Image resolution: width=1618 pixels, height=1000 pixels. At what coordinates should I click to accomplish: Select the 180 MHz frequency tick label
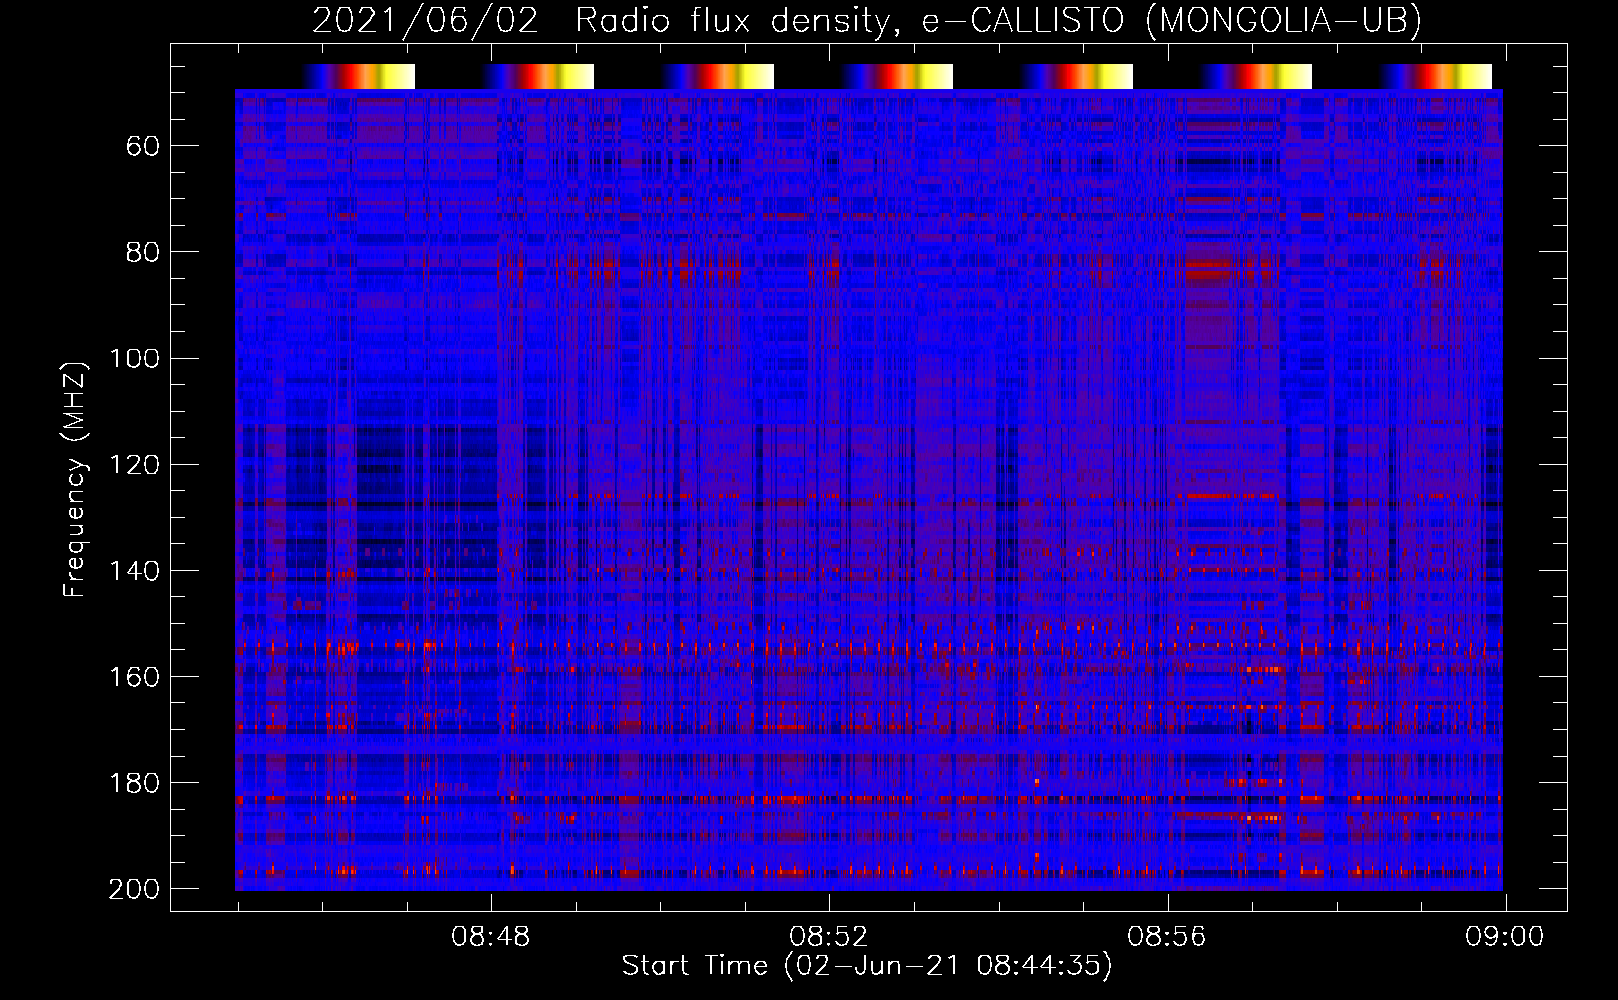tap(134, 783)
